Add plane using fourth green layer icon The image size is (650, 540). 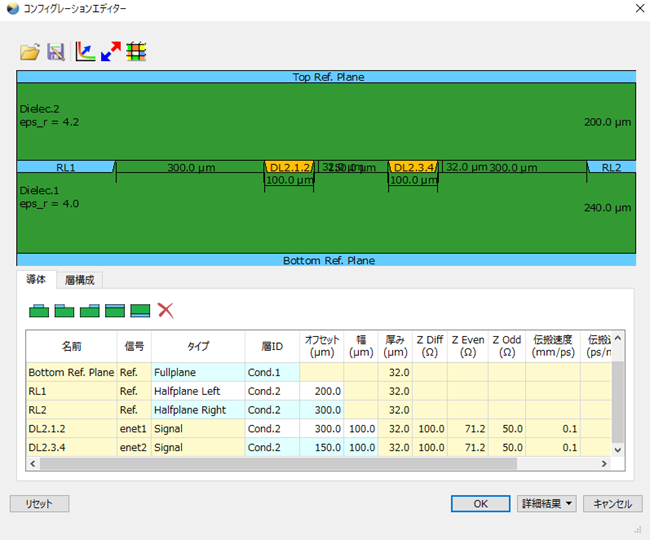(115, 310)
